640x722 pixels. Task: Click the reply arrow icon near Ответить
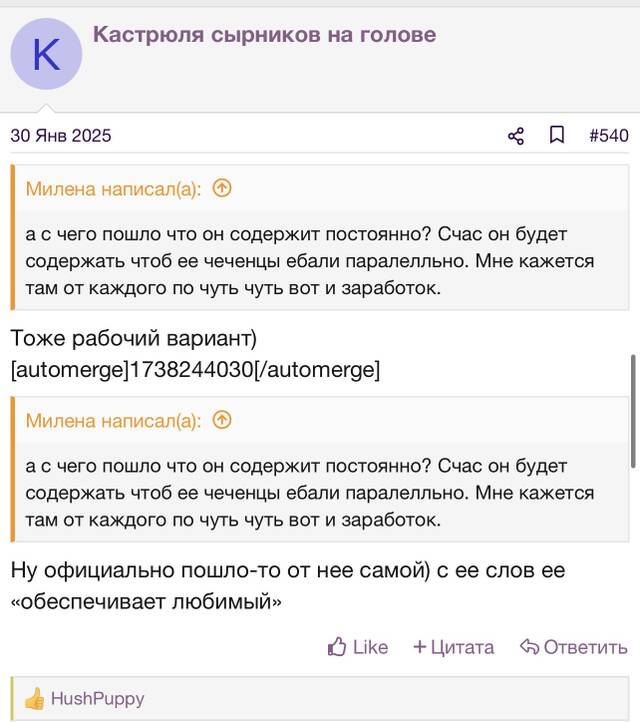pyautogui.click(x=529, y=646)
